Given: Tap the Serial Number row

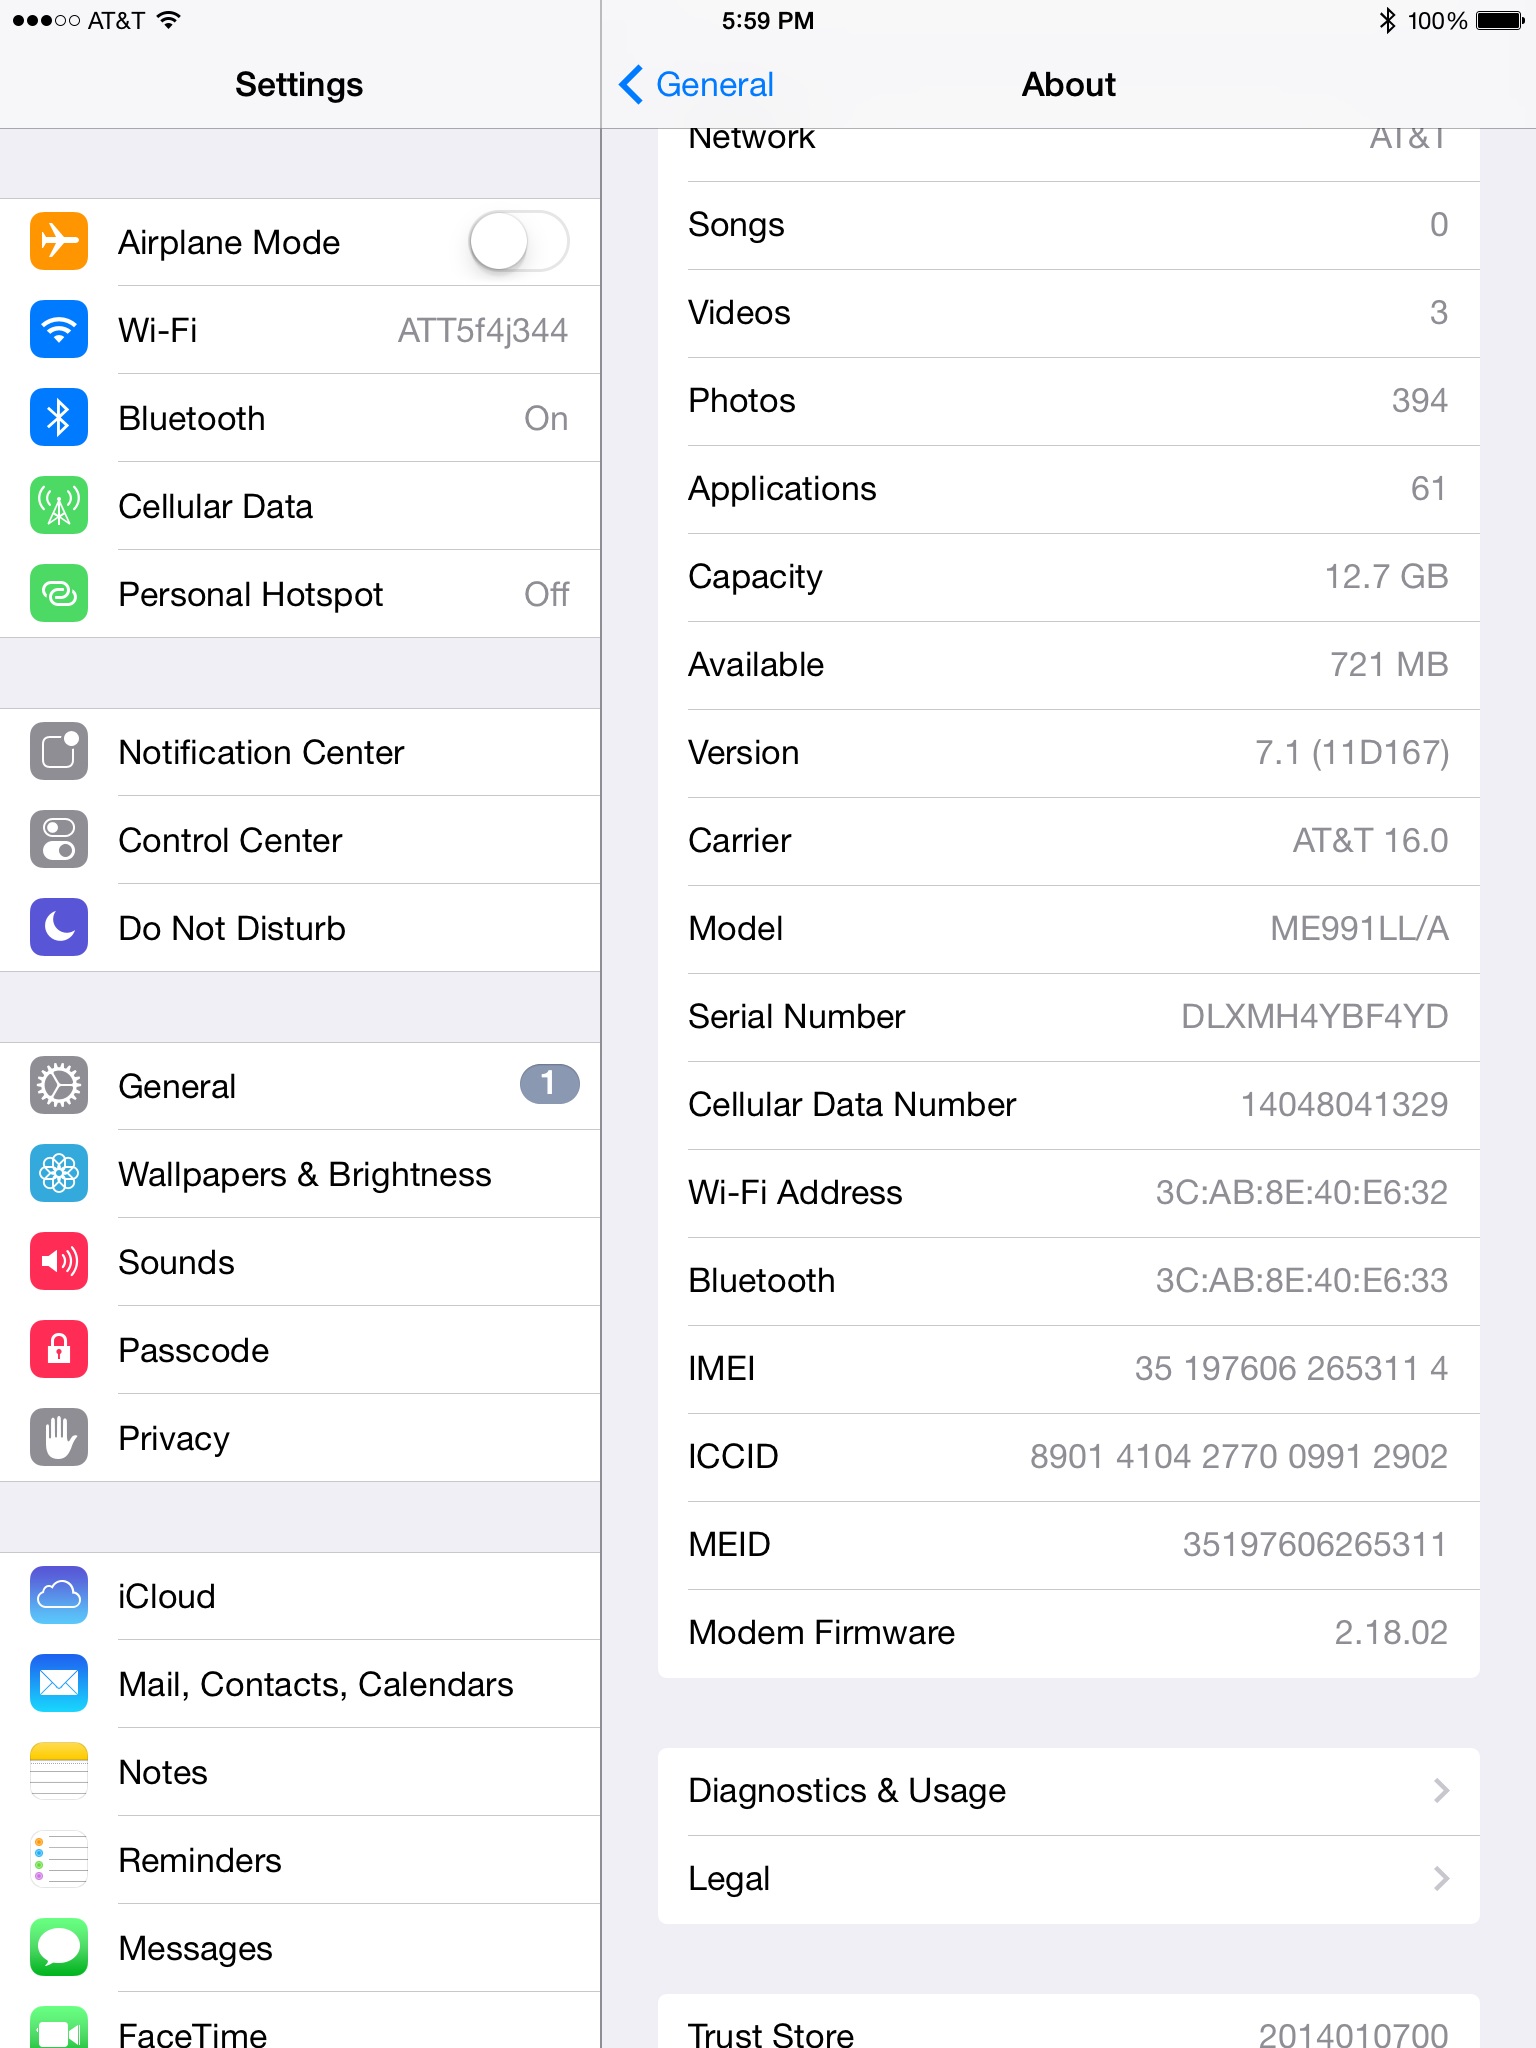Looking at the screenshot, I should pos(1069,1017).
